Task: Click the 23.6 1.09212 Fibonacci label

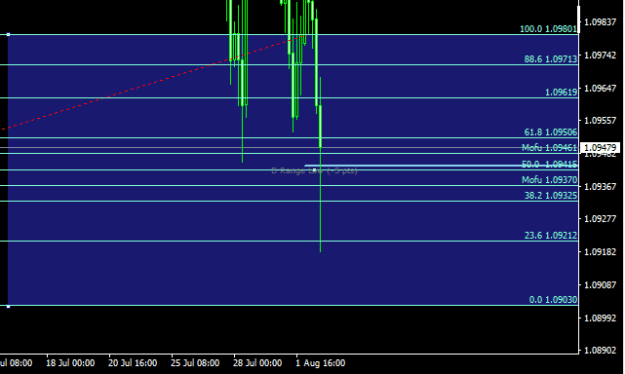Action: 550,235
